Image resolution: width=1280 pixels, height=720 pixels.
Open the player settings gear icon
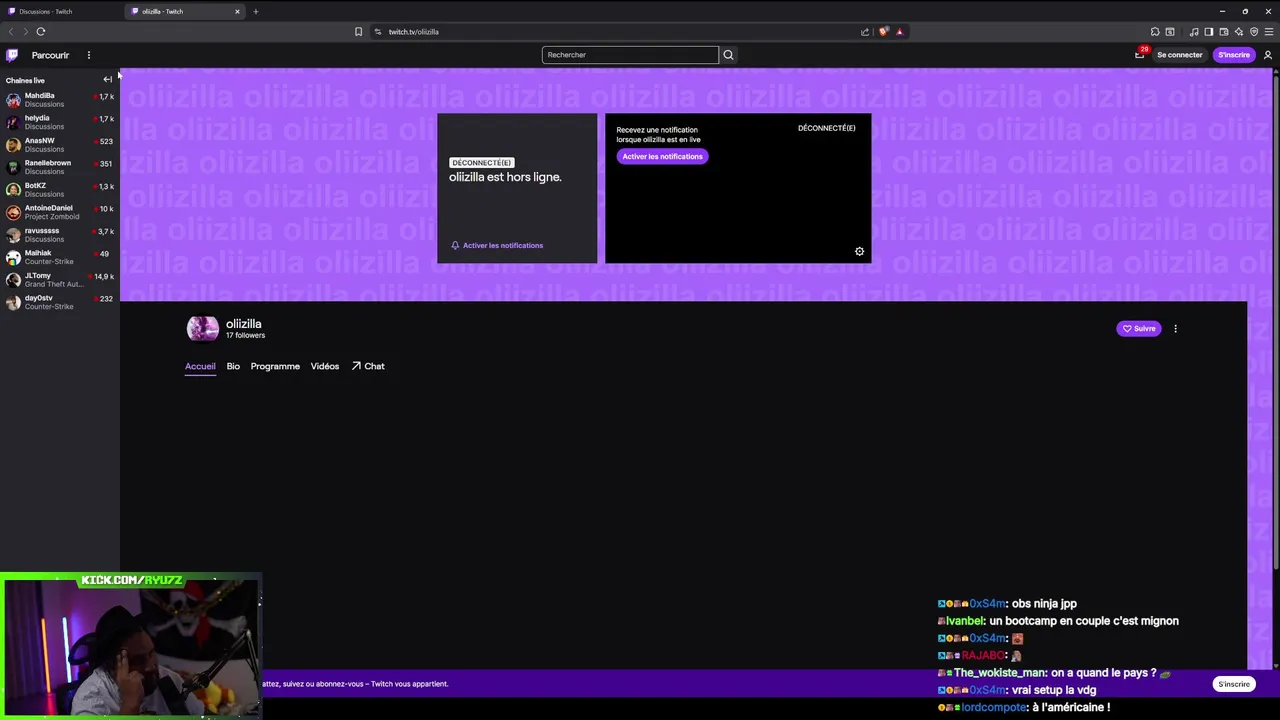pyautogui.click(x=859, y=251)
